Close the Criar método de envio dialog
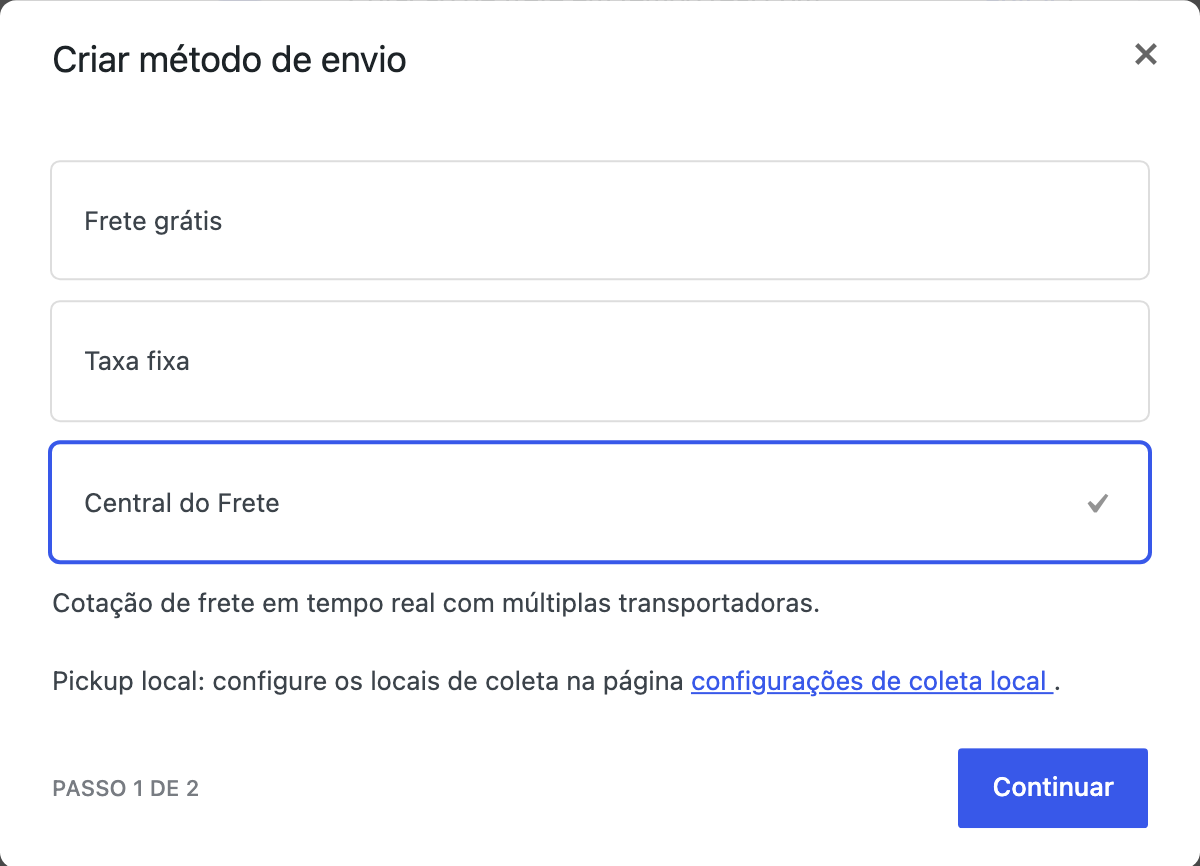This screenshot has width=1200, height=866. (1145, 55)
